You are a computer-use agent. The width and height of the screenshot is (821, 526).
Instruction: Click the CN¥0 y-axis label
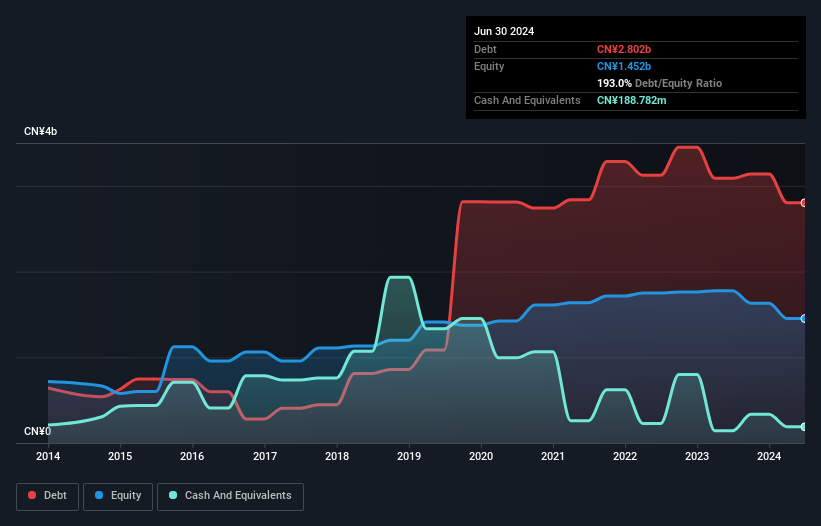coord(38,431)
